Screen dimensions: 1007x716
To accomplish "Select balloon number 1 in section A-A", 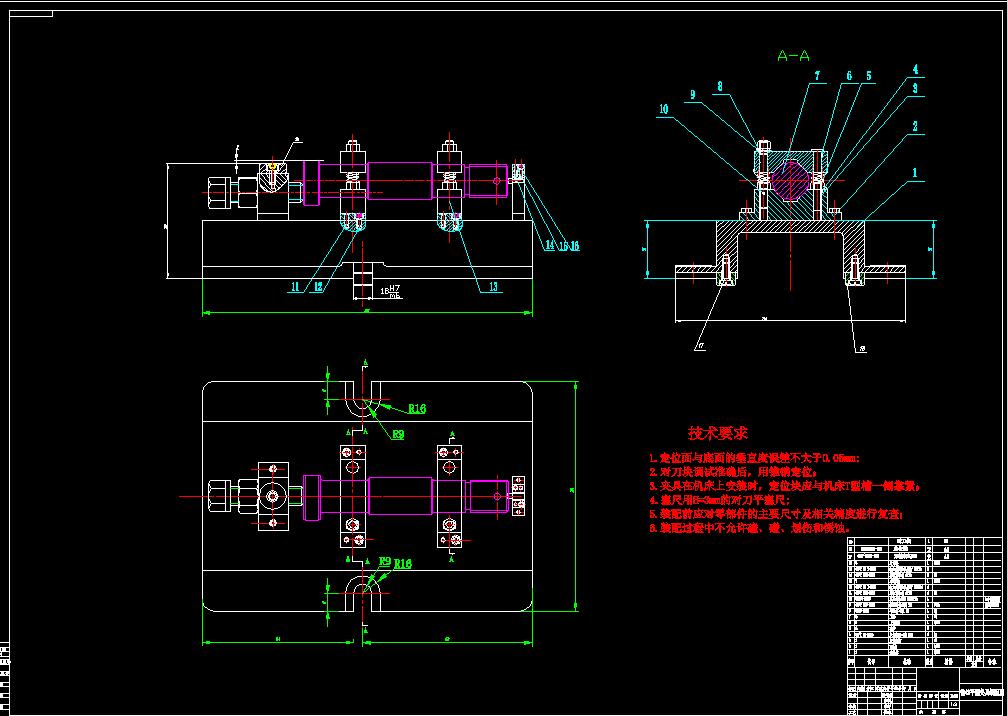I will (915, 173).
